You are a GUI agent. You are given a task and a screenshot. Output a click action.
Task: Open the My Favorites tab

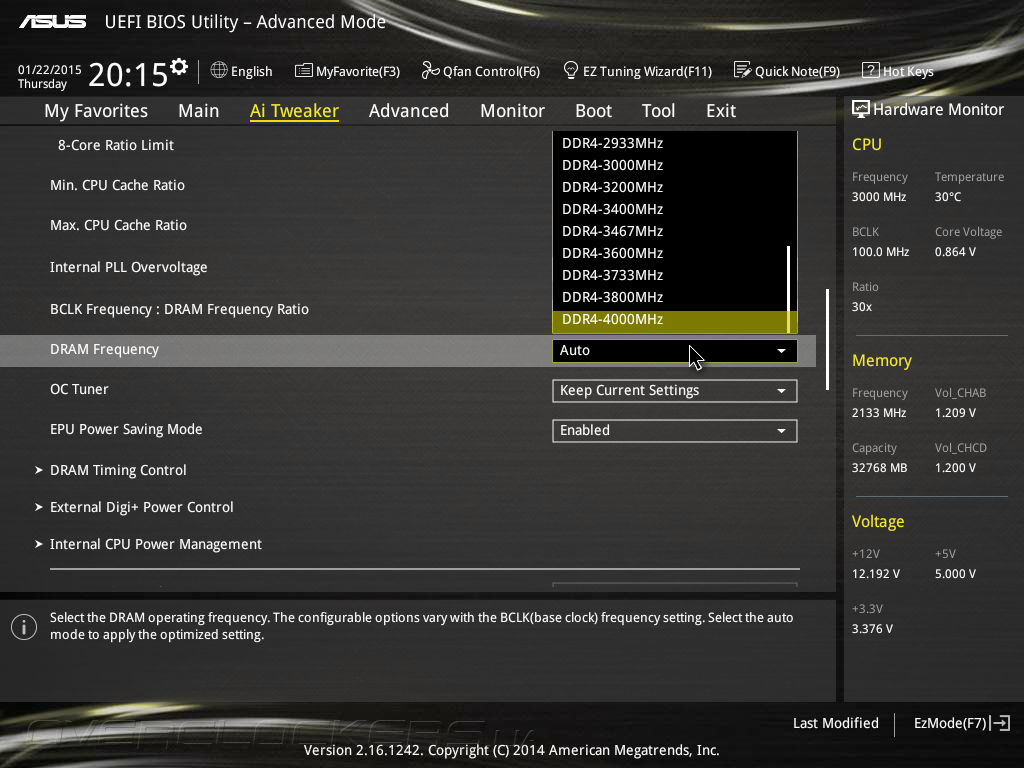tap(96, 111)
